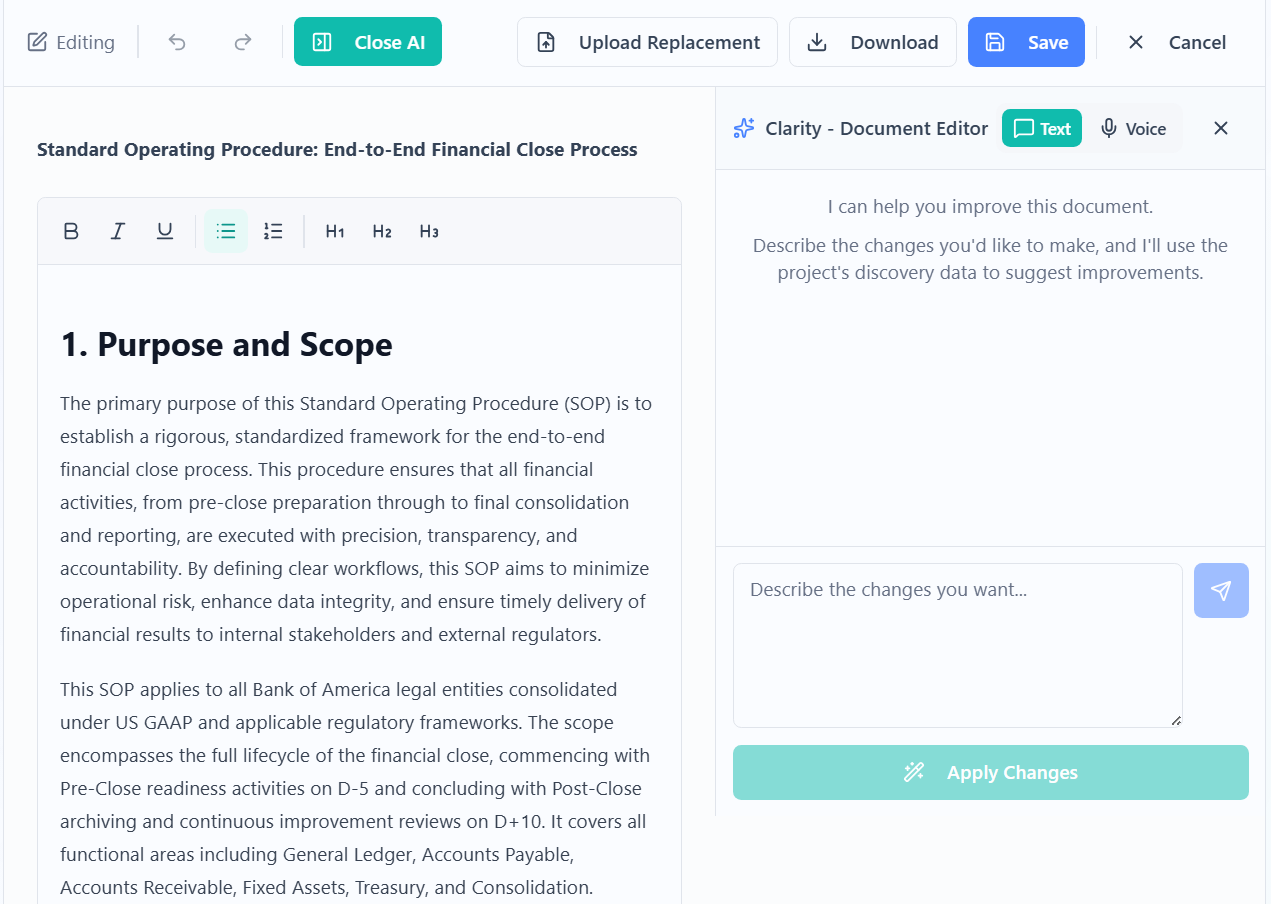Select the bullet list option
This screenshot has width=1271, height=904.
pos(225,231)
